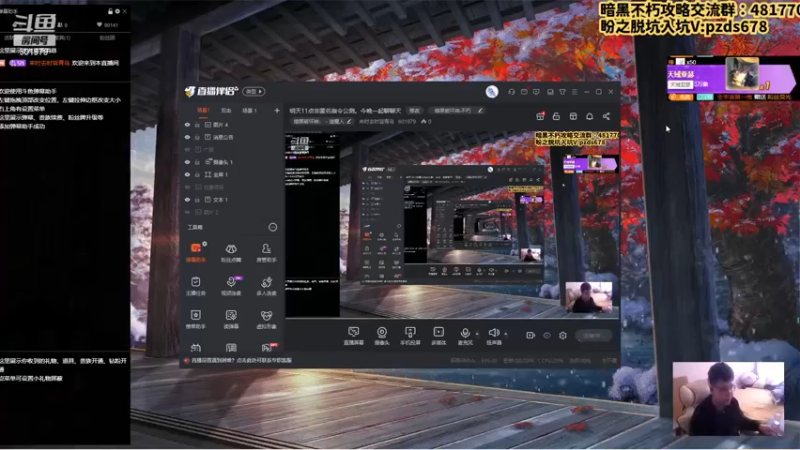Edit the second title-row field with its pencil
Image resolution: width=800 pixels, height=450 pixels.
[480, 110]
